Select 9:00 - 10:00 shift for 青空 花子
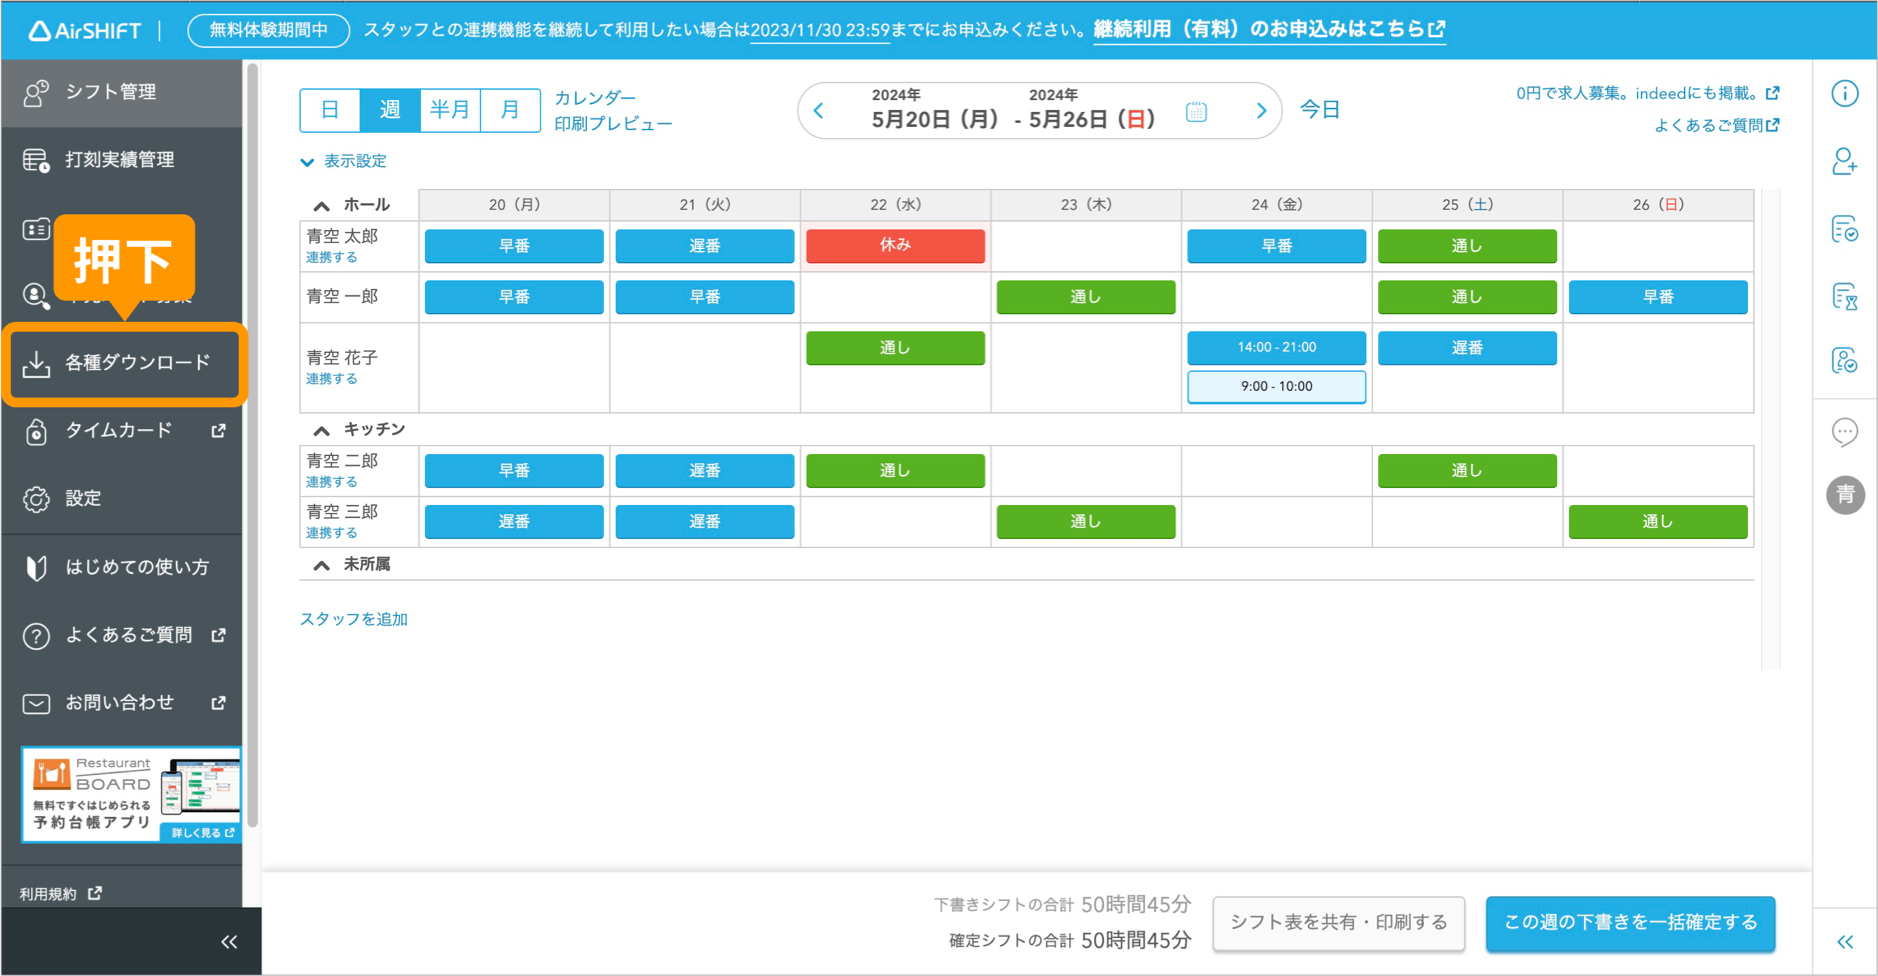The width and height of the screenshot is (1878, 976). [x=1276, y=386]
